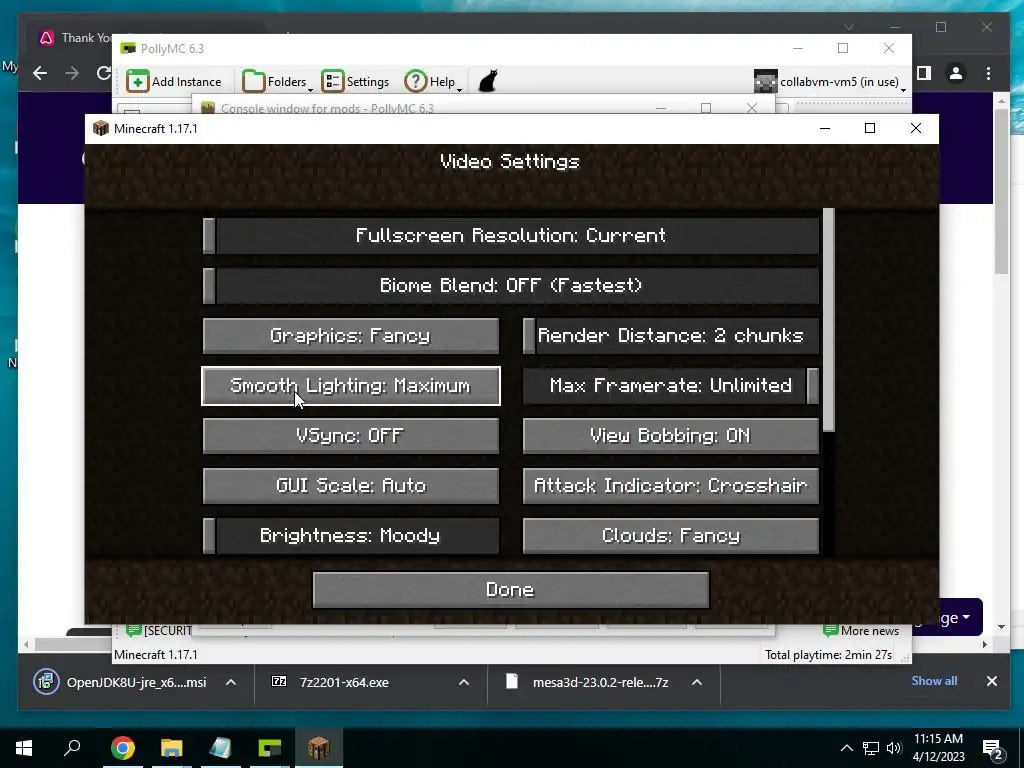The height and width of the screenshot is (768, 1024).
Task: Open the network tray icon
Action: pos(871,748)
